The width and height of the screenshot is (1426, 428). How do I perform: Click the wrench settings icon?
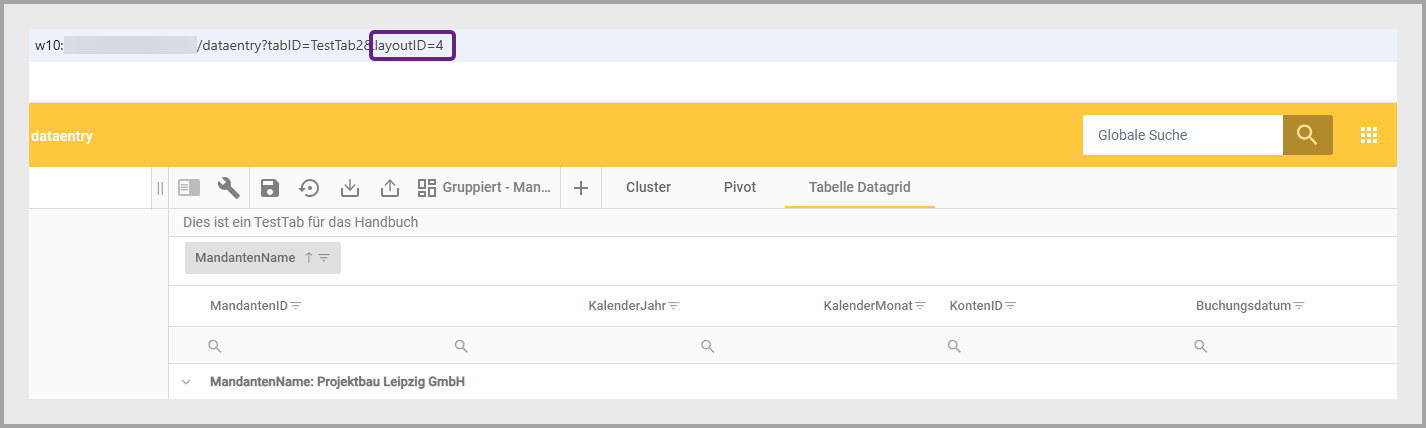click(x=229, y=188)
